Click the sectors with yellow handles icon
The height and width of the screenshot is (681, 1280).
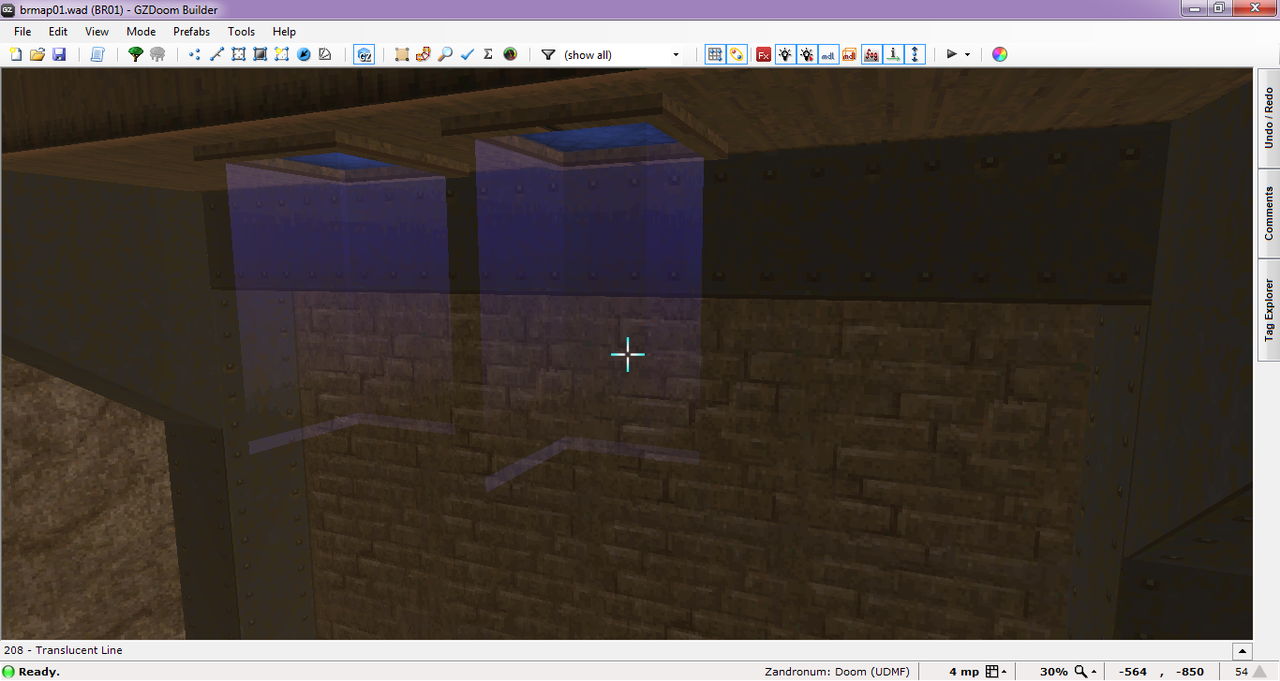pos(282,54)
